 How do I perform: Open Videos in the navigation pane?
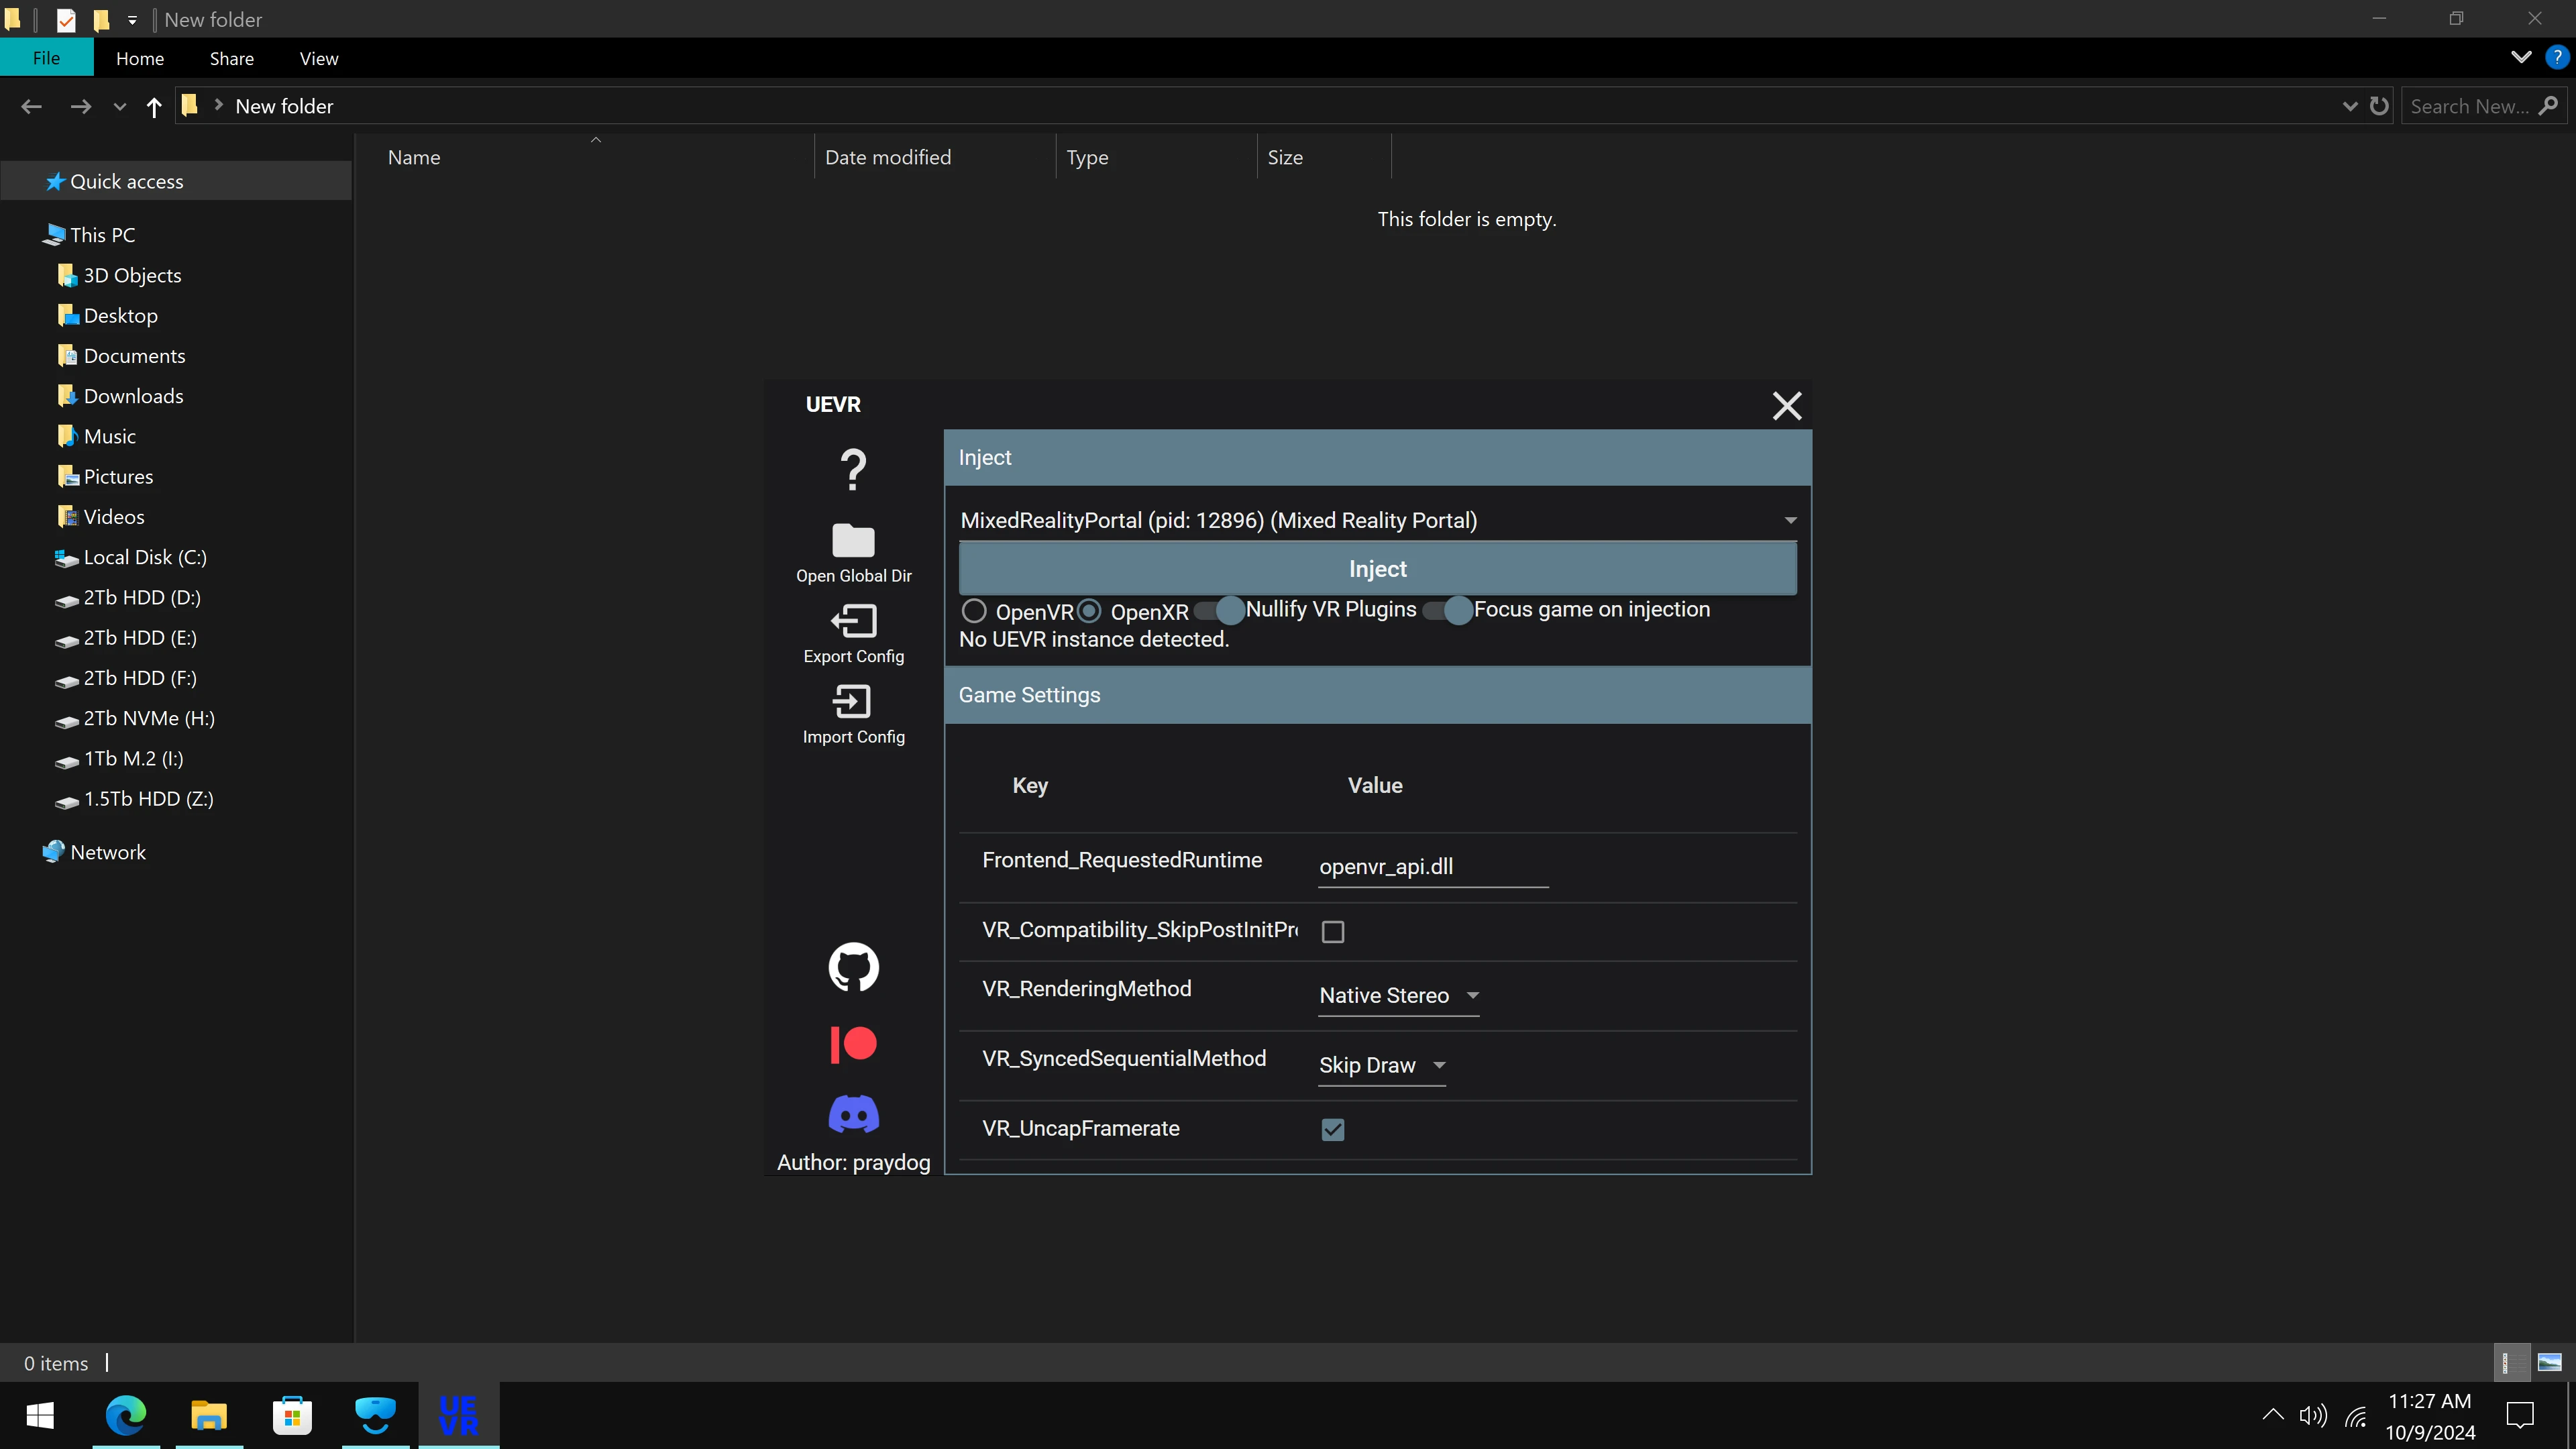[114, 517]
